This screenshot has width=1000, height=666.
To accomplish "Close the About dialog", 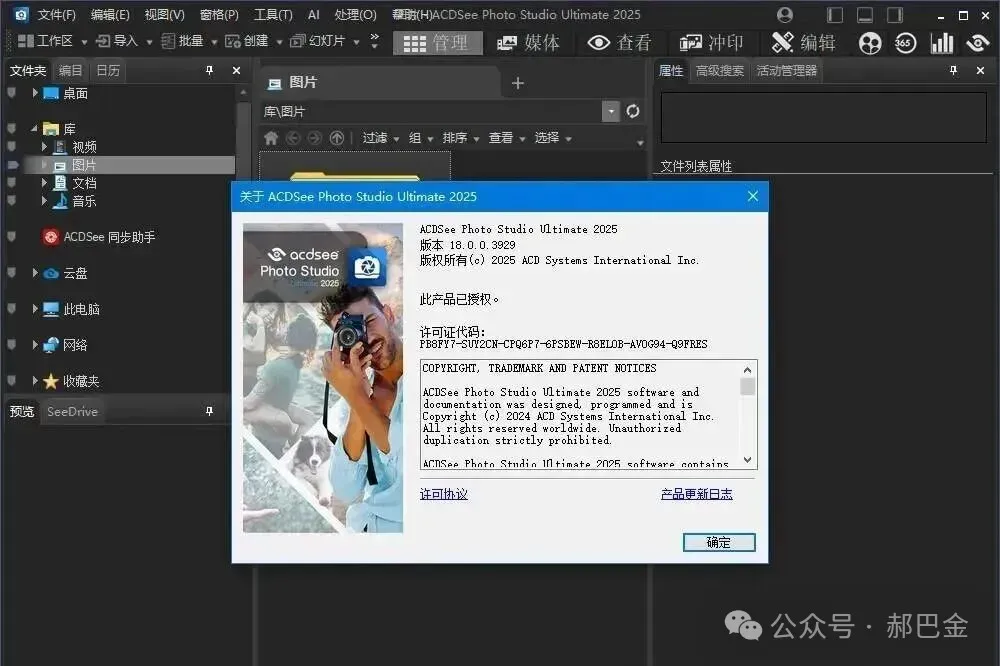I will [753, 196].
